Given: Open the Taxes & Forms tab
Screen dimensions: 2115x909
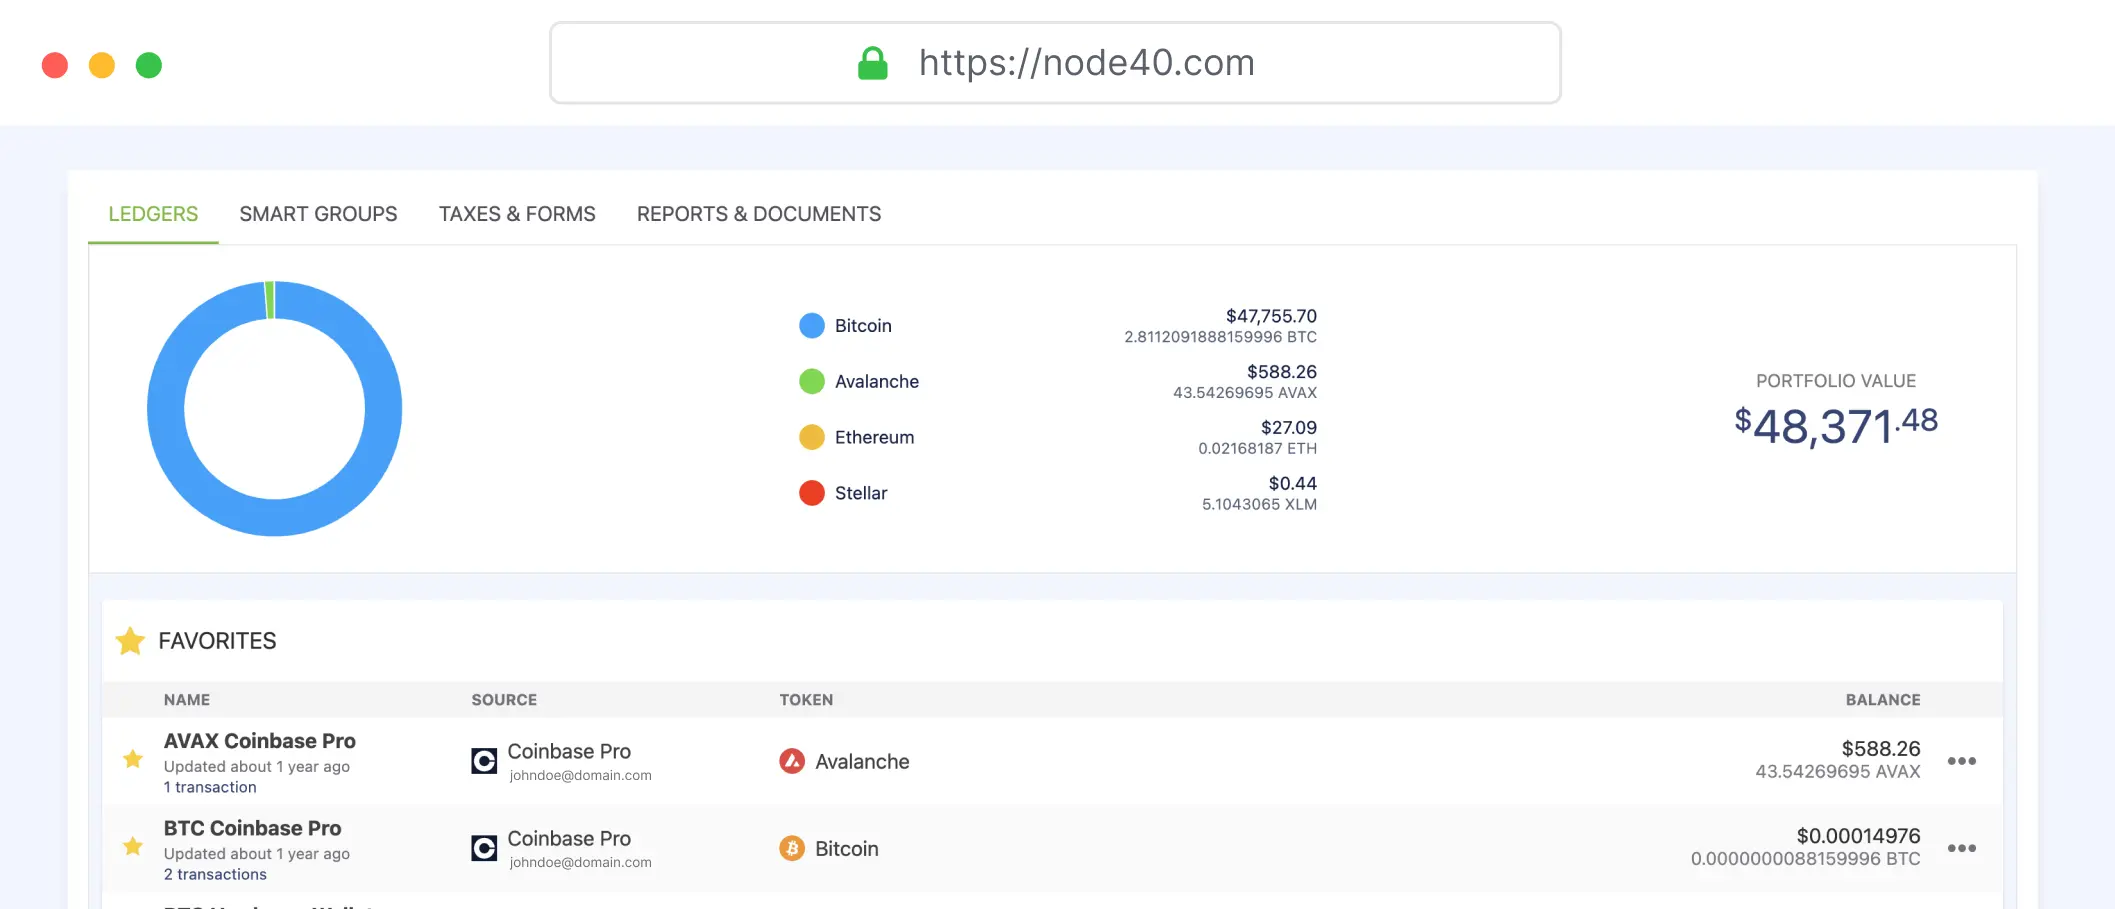Looking at the screenshot, I should pos(517,214).
